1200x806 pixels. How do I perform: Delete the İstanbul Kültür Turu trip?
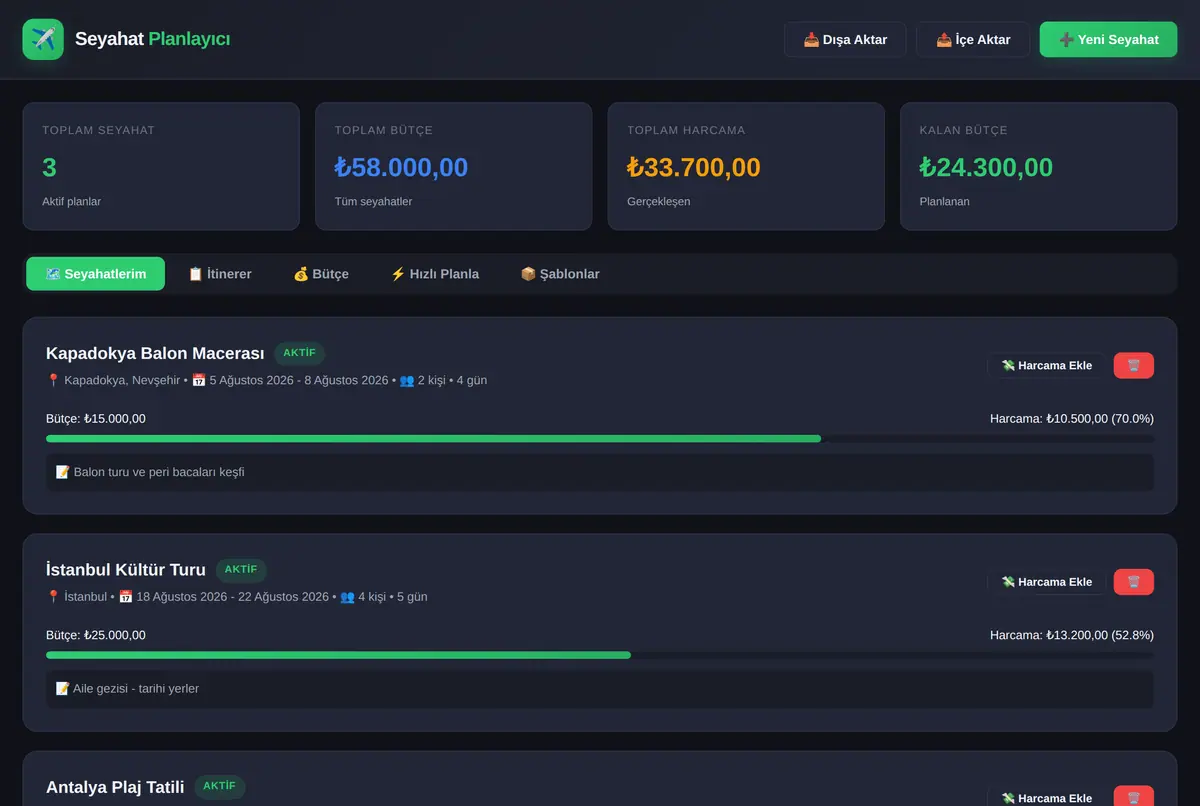1133,582
